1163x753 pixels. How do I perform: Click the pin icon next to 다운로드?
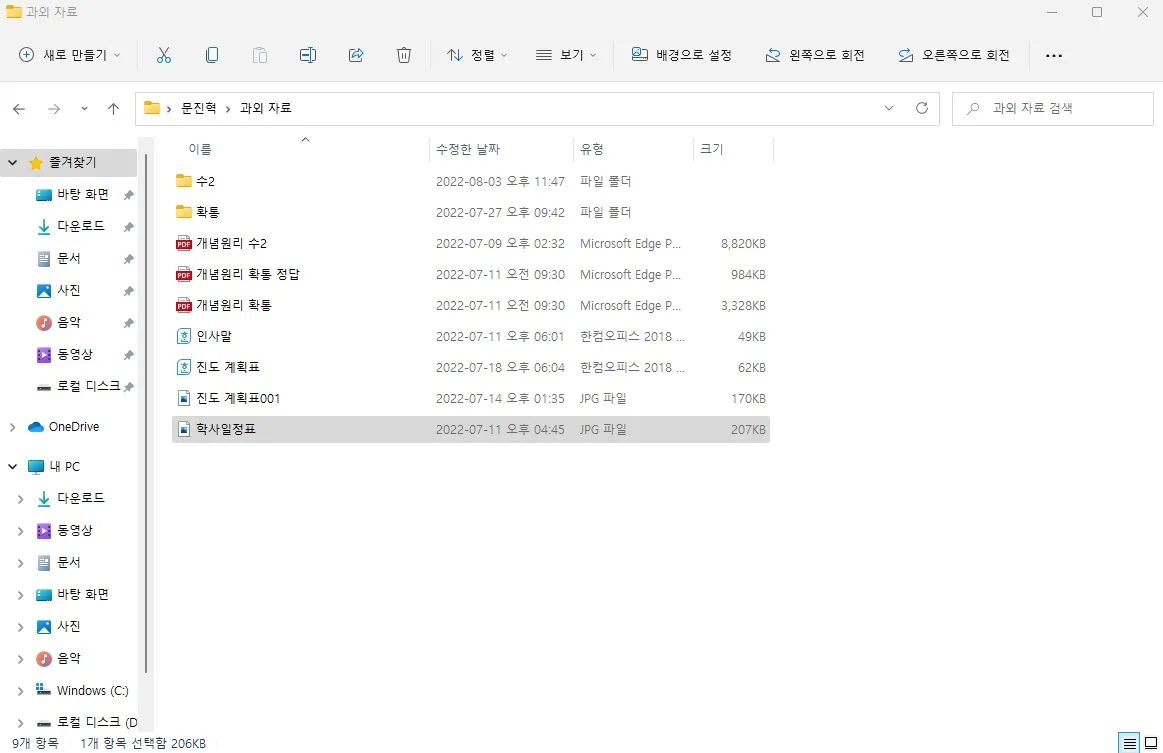[128, 226]
